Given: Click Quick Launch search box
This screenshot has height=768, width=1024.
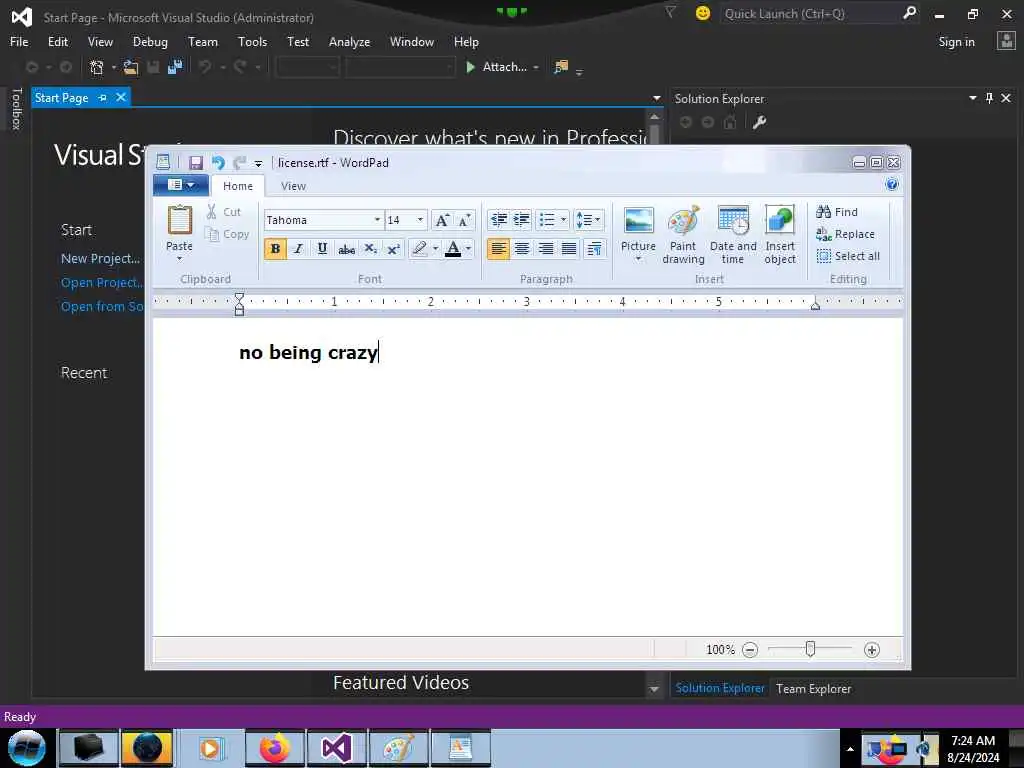Looking at the screenshot, I should (812, 14).
